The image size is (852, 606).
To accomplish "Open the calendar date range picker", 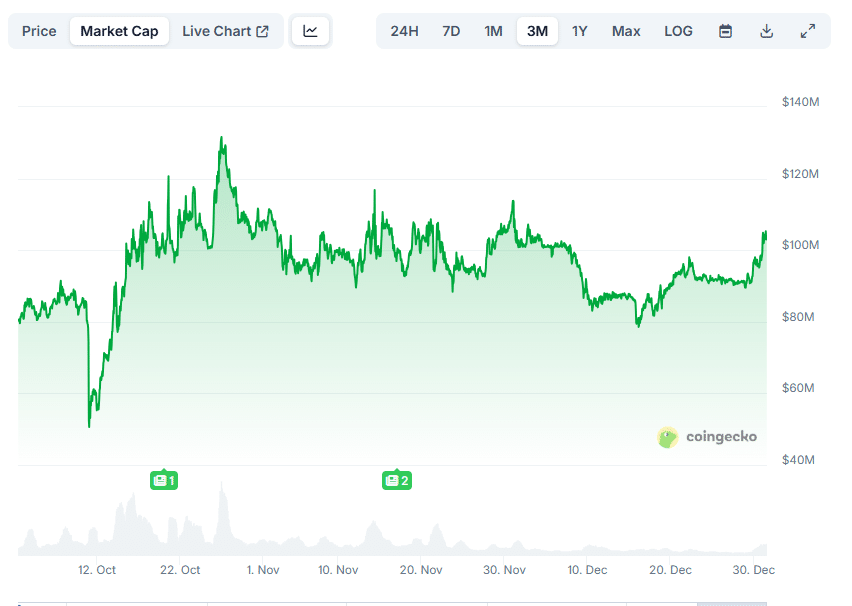I will click(x=725, y=31).
